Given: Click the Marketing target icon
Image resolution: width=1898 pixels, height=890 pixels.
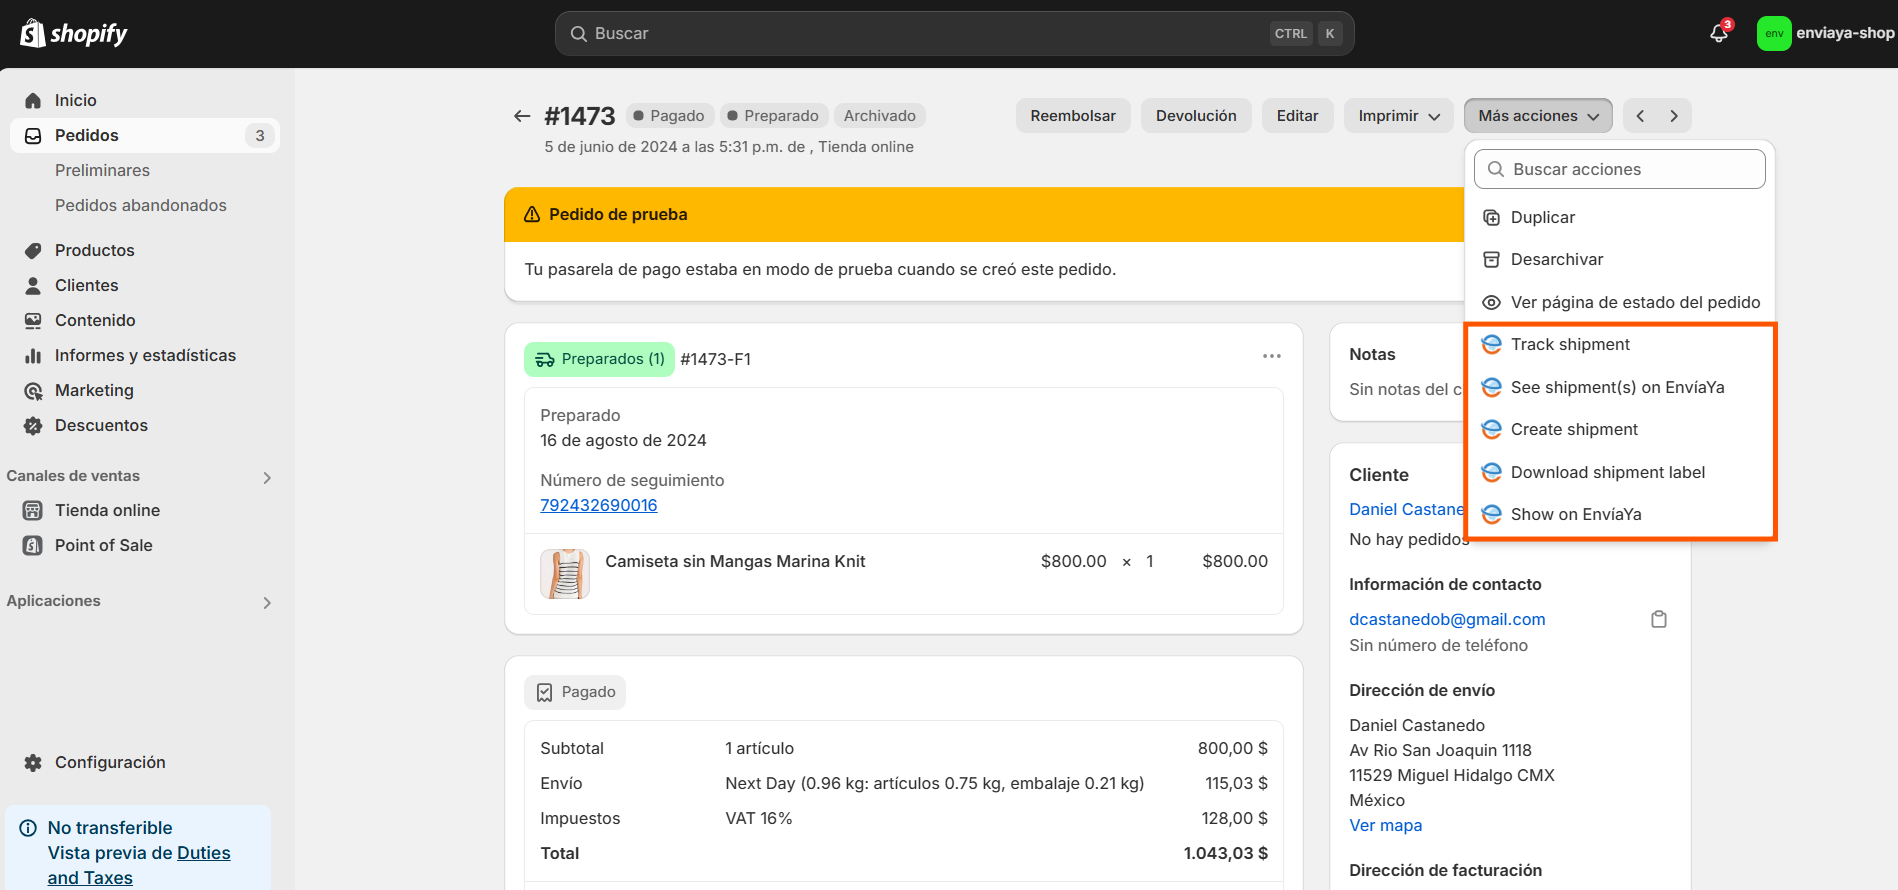Looking at the screenshot, I should click(33, 390).
